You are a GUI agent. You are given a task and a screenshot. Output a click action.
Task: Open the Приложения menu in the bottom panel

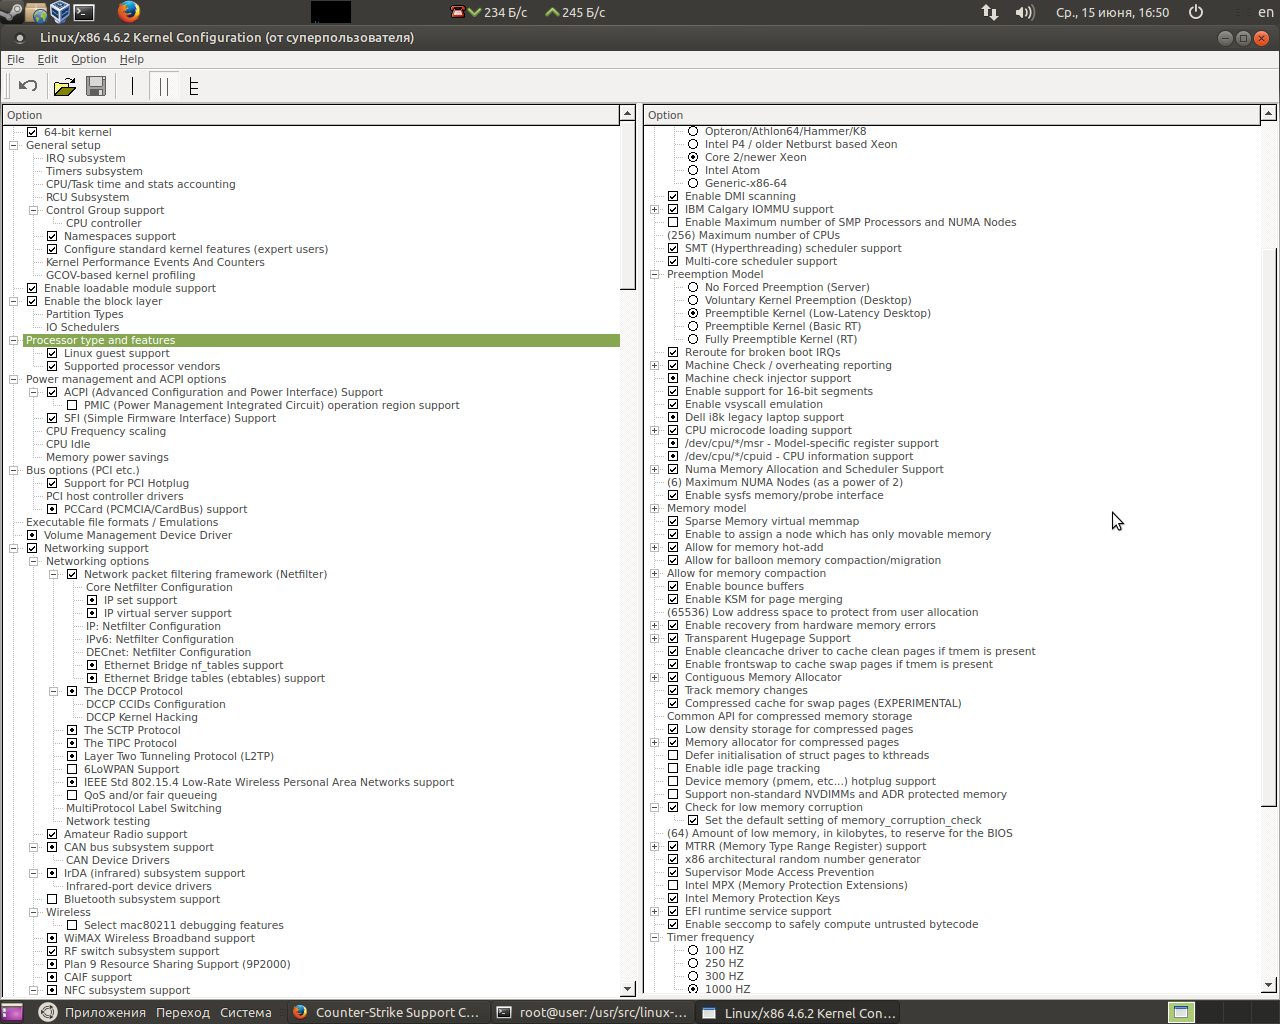(105, 1012)
